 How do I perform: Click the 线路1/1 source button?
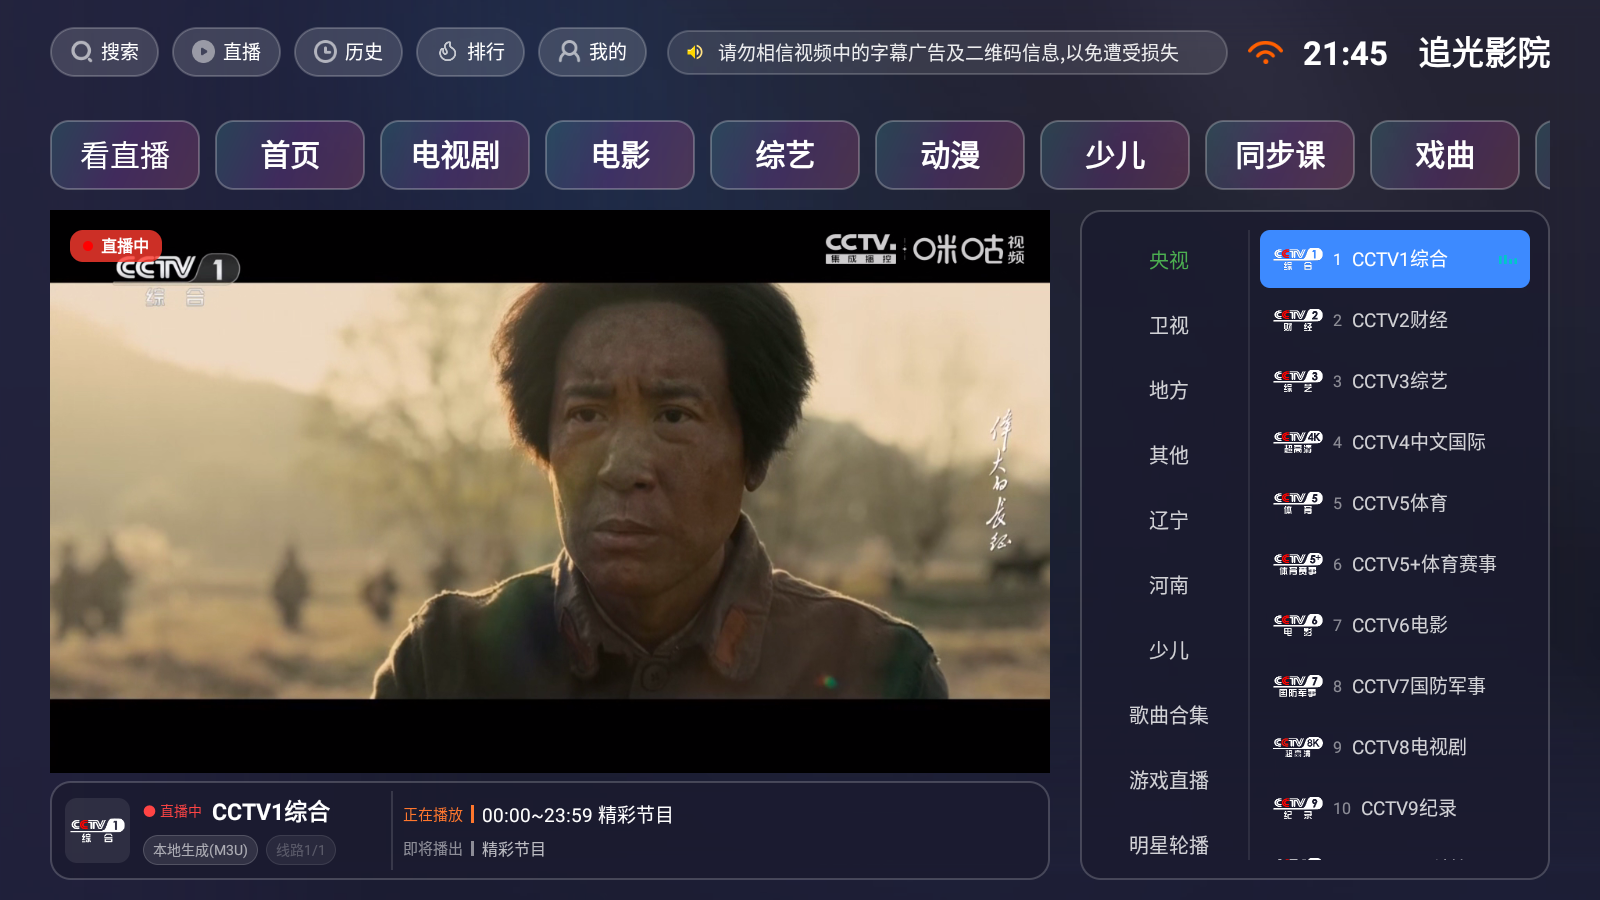(301, 850)
